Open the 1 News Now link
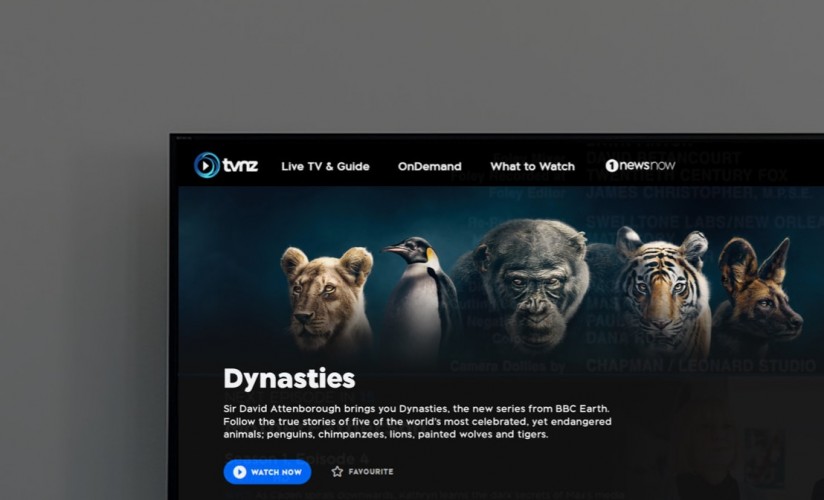The width and height of the screenshot is (824, 500). (x=640, y=166)
